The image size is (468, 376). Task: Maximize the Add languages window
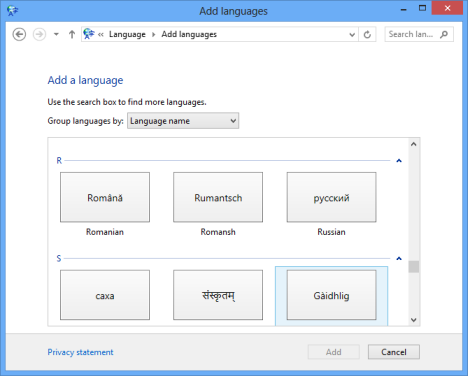click(422, 8)
